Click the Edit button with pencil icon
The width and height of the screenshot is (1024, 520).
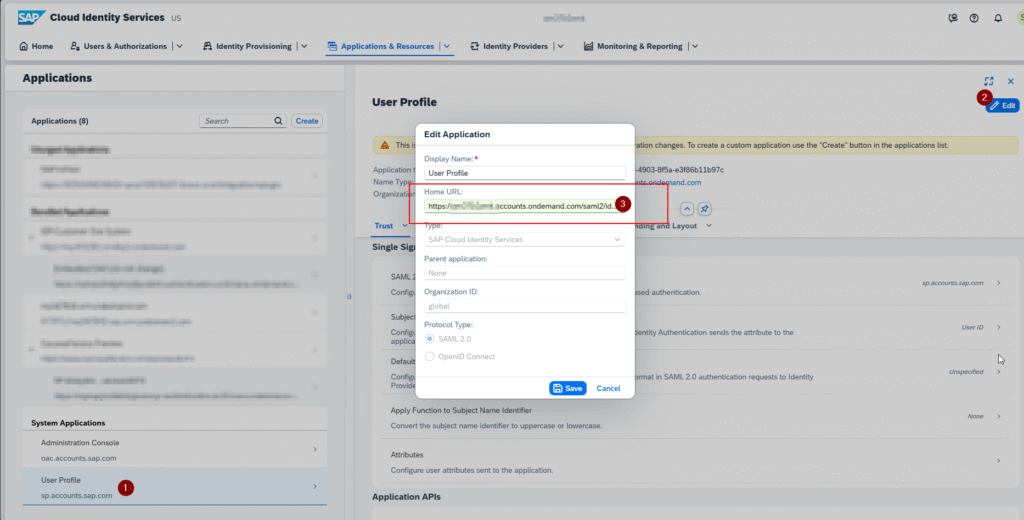pos(1002,105)
